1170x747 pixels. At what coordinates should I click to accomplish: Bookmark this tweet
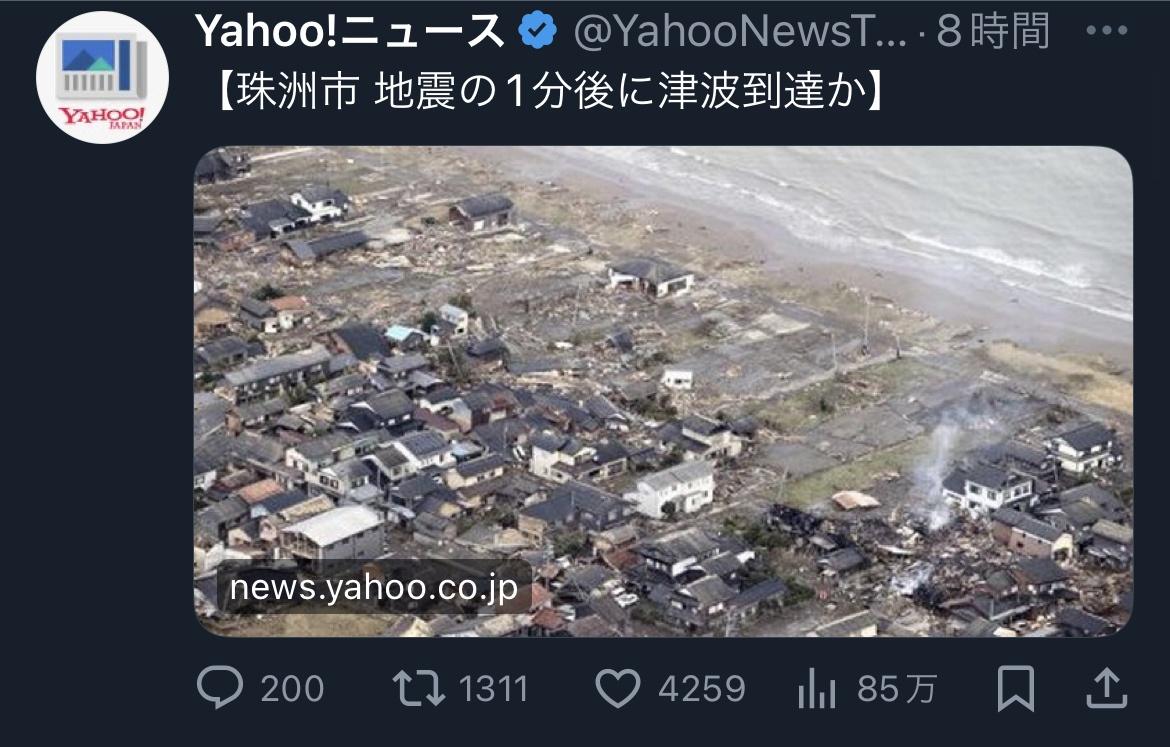pyautogui.click(x=1016, y=688)
